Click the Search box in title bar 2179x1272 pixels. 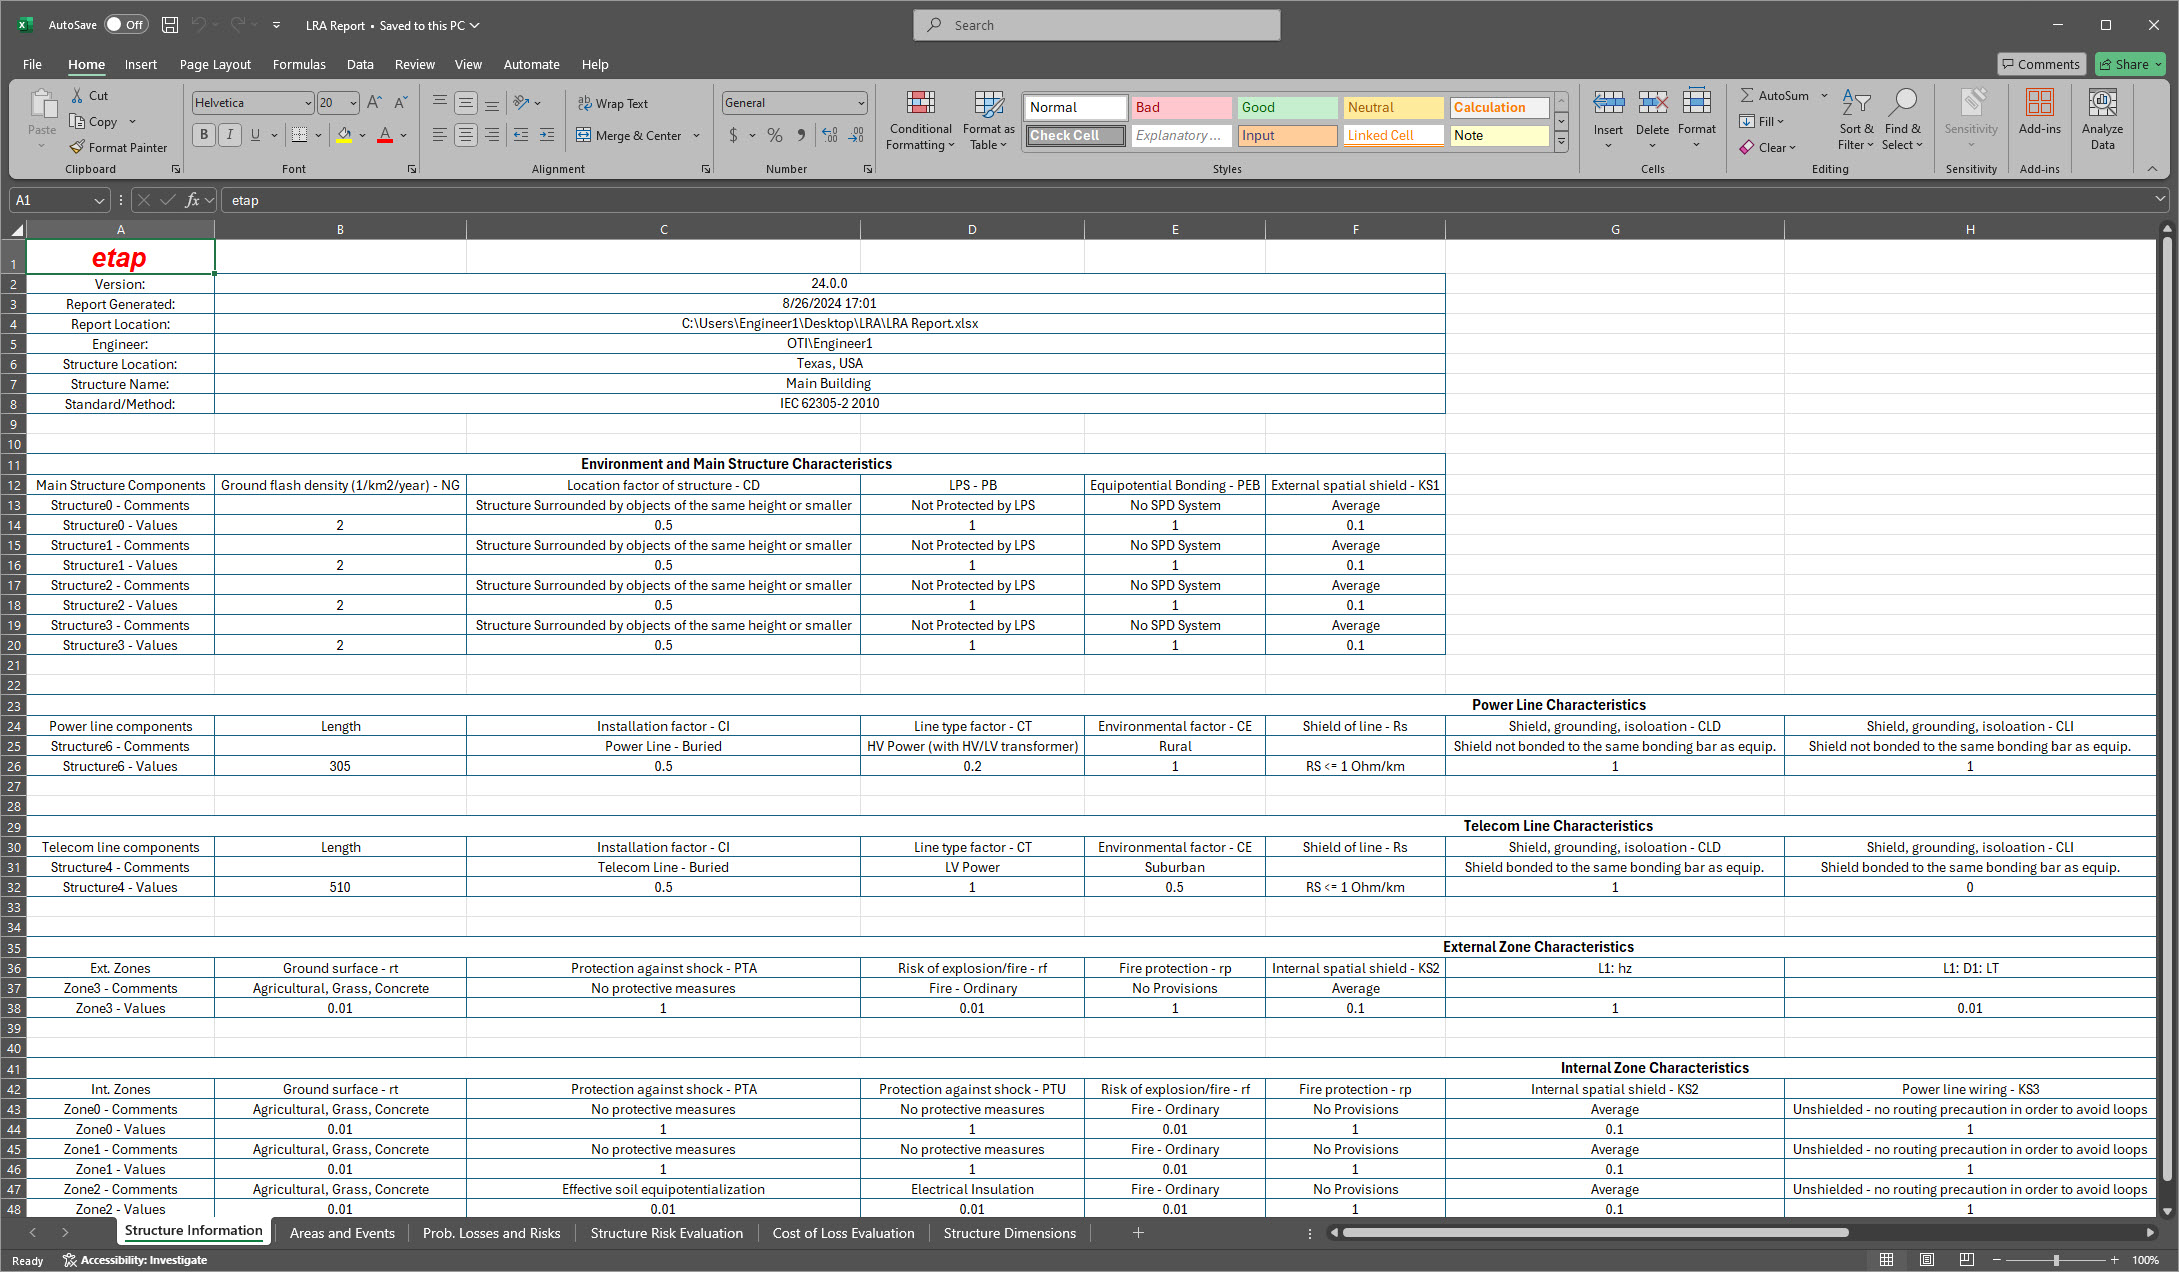[x=1096, y=25]
